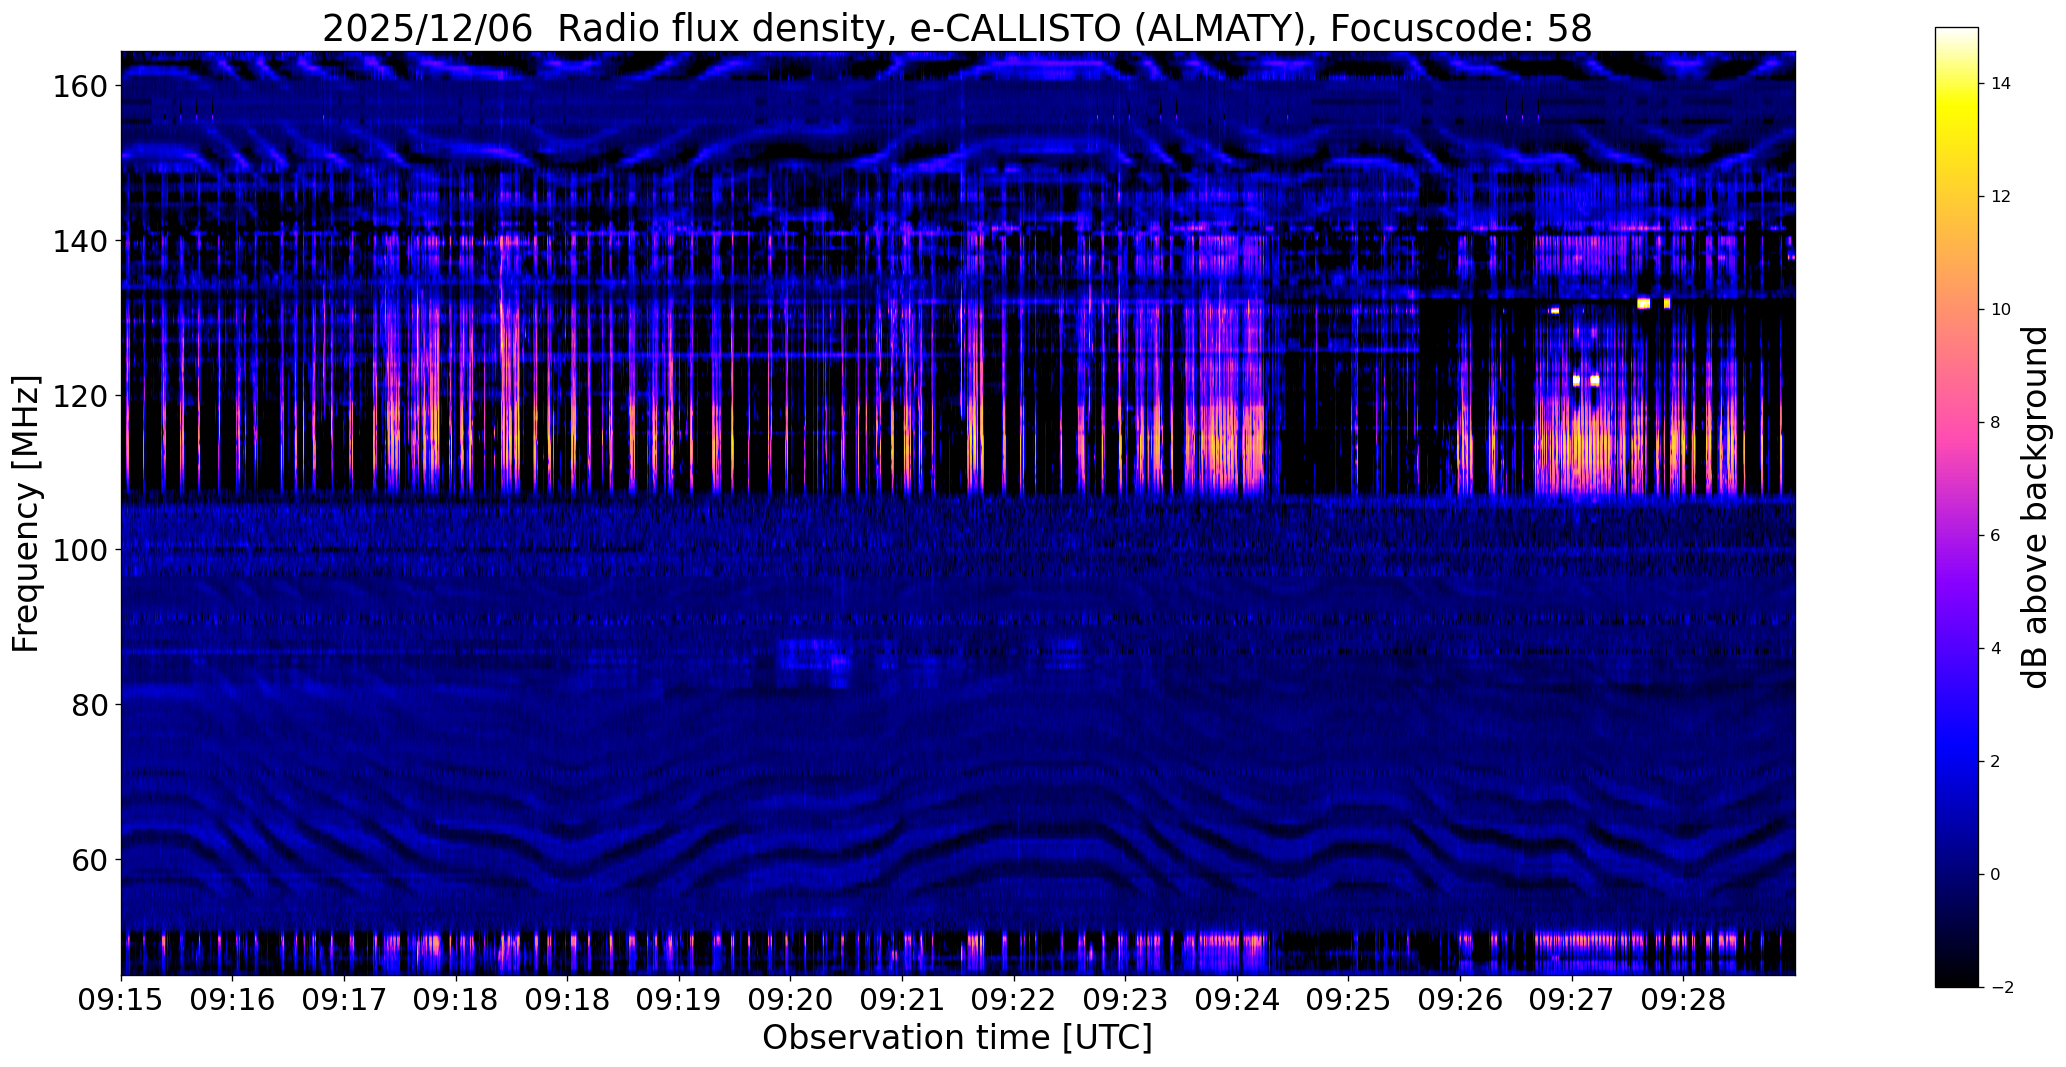
Task: Click the 140 tick on the frequency axis
Action: click(79, 241)
